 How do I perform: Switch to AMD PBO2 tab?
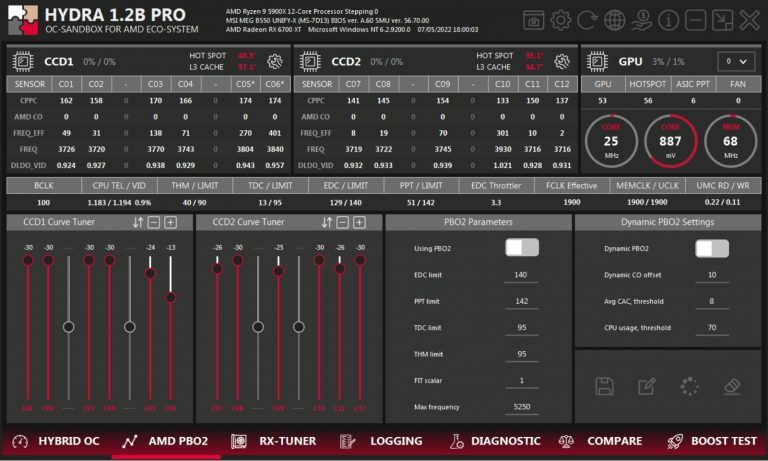166,441
